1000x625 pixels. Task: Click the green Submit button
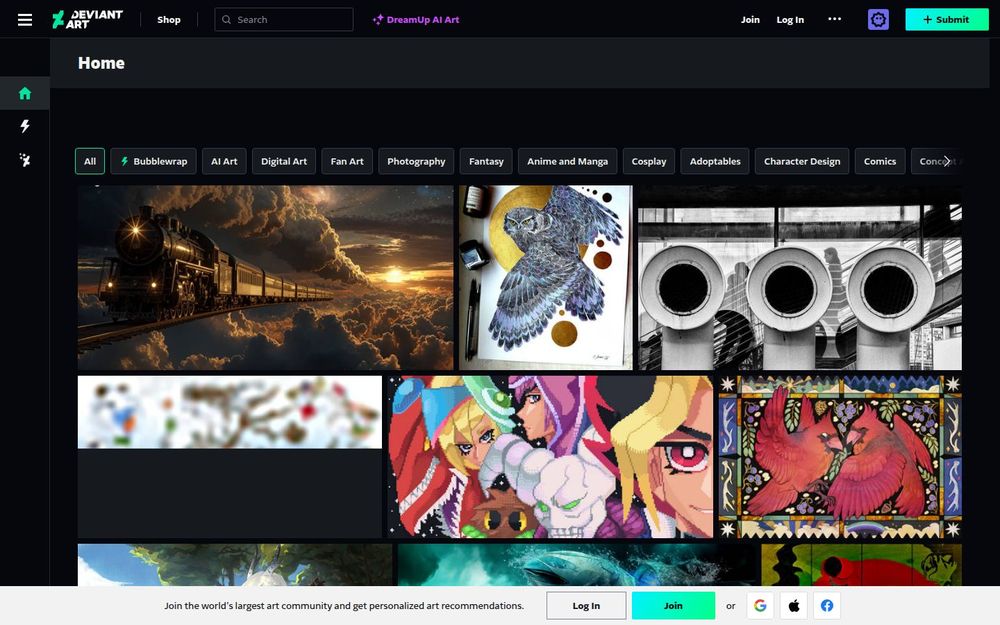click(947, 20)
